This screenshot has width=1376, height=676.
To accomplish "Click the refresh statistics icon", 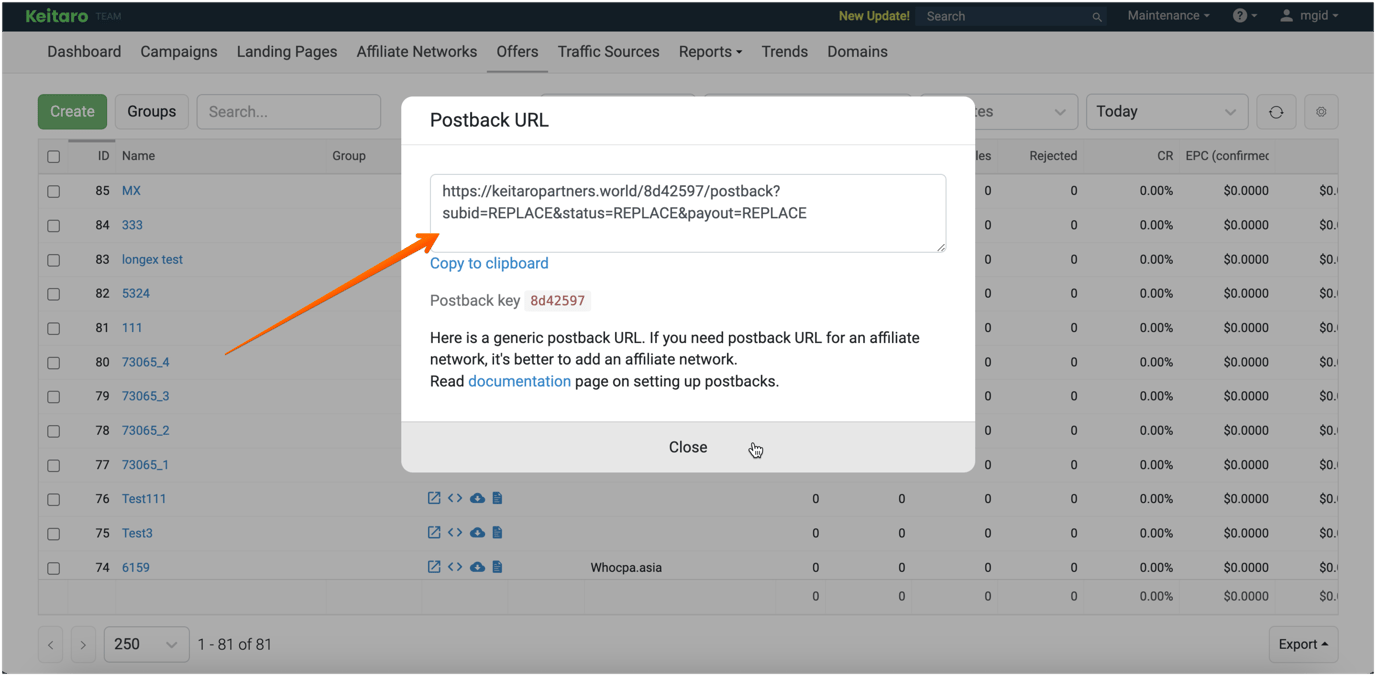I will pos(1276,111).
